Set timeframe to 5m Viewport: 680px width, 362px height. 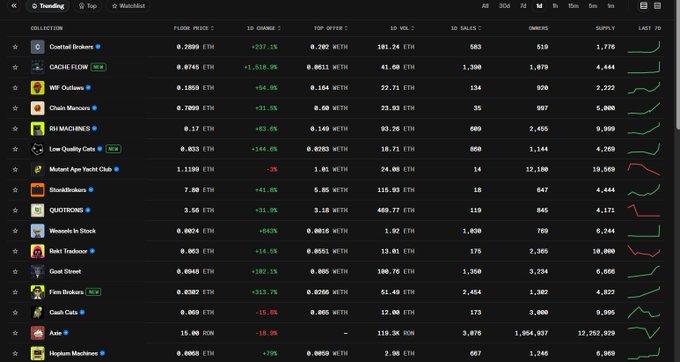593,6
